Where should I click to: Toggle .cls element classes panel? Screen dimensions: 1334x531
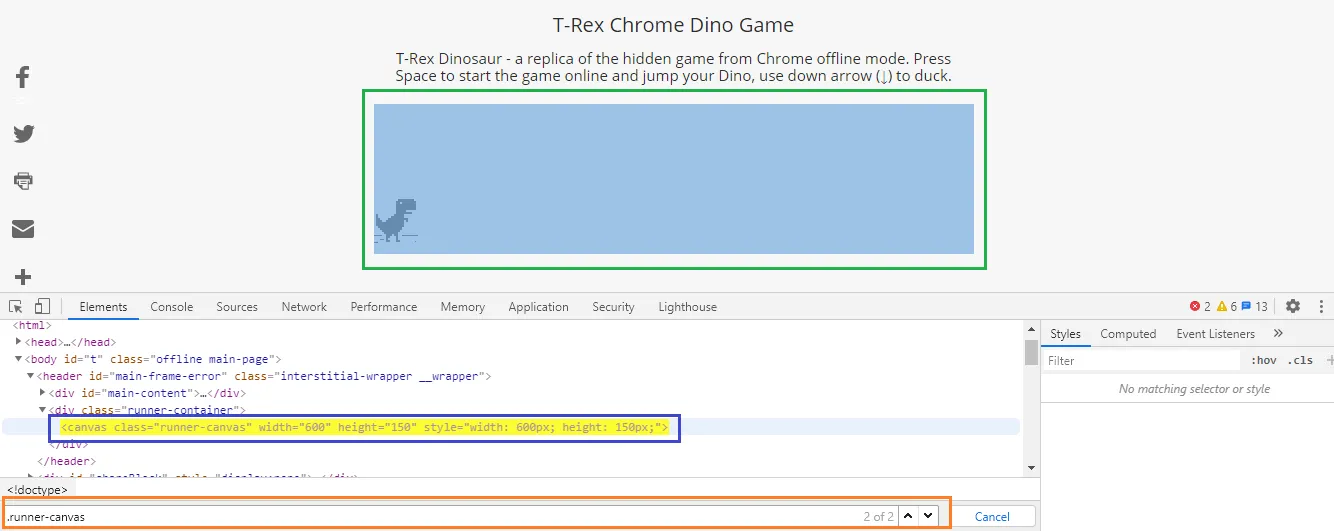tap(1300, 360)
